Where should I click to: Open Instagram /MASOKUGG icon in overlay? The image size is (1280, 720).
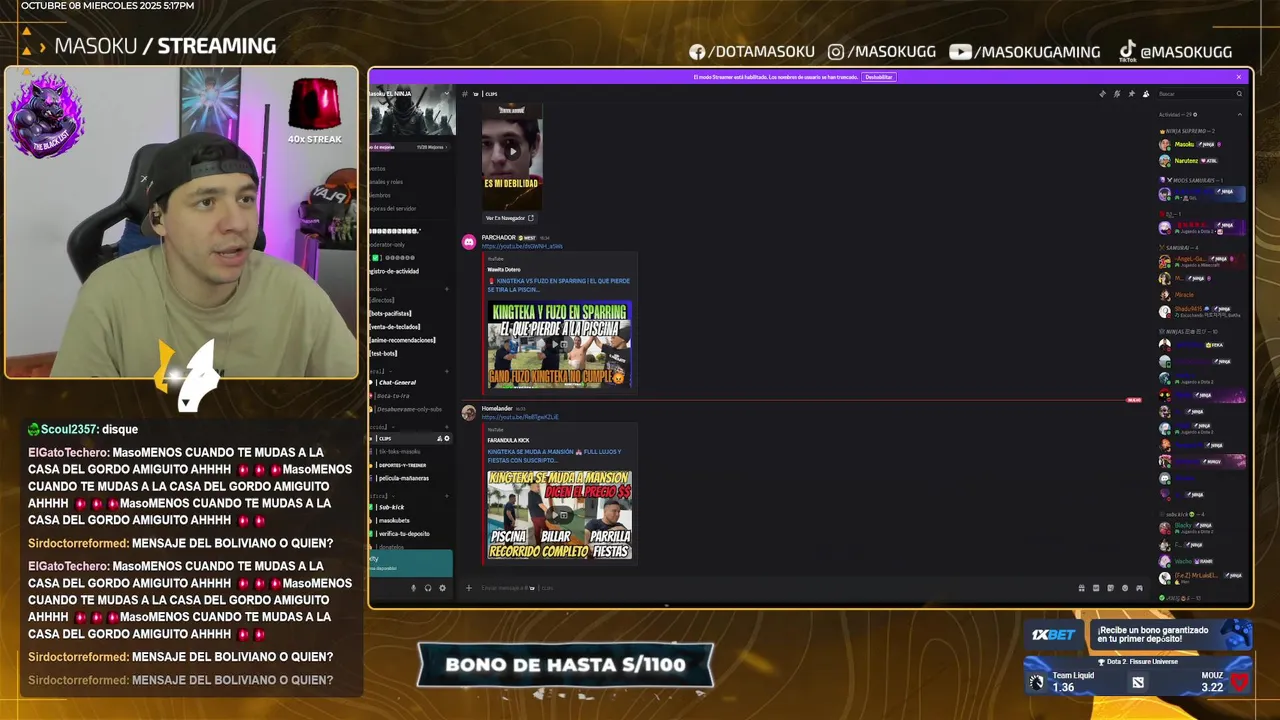pyautogui.click(x=836, y=52)
